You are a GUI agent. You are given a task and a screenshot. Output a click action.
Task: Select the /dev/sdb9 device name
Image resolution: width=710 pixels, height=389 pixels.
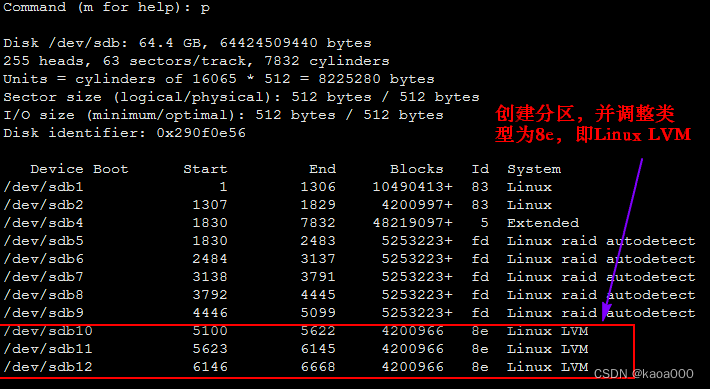point(43,313)
